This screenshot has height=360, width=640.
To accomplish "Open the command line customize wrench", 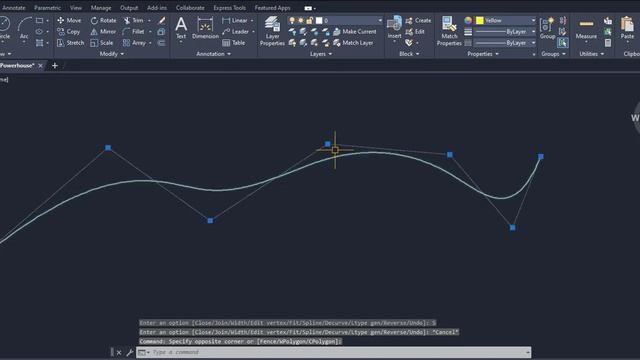I will point(130,352).
